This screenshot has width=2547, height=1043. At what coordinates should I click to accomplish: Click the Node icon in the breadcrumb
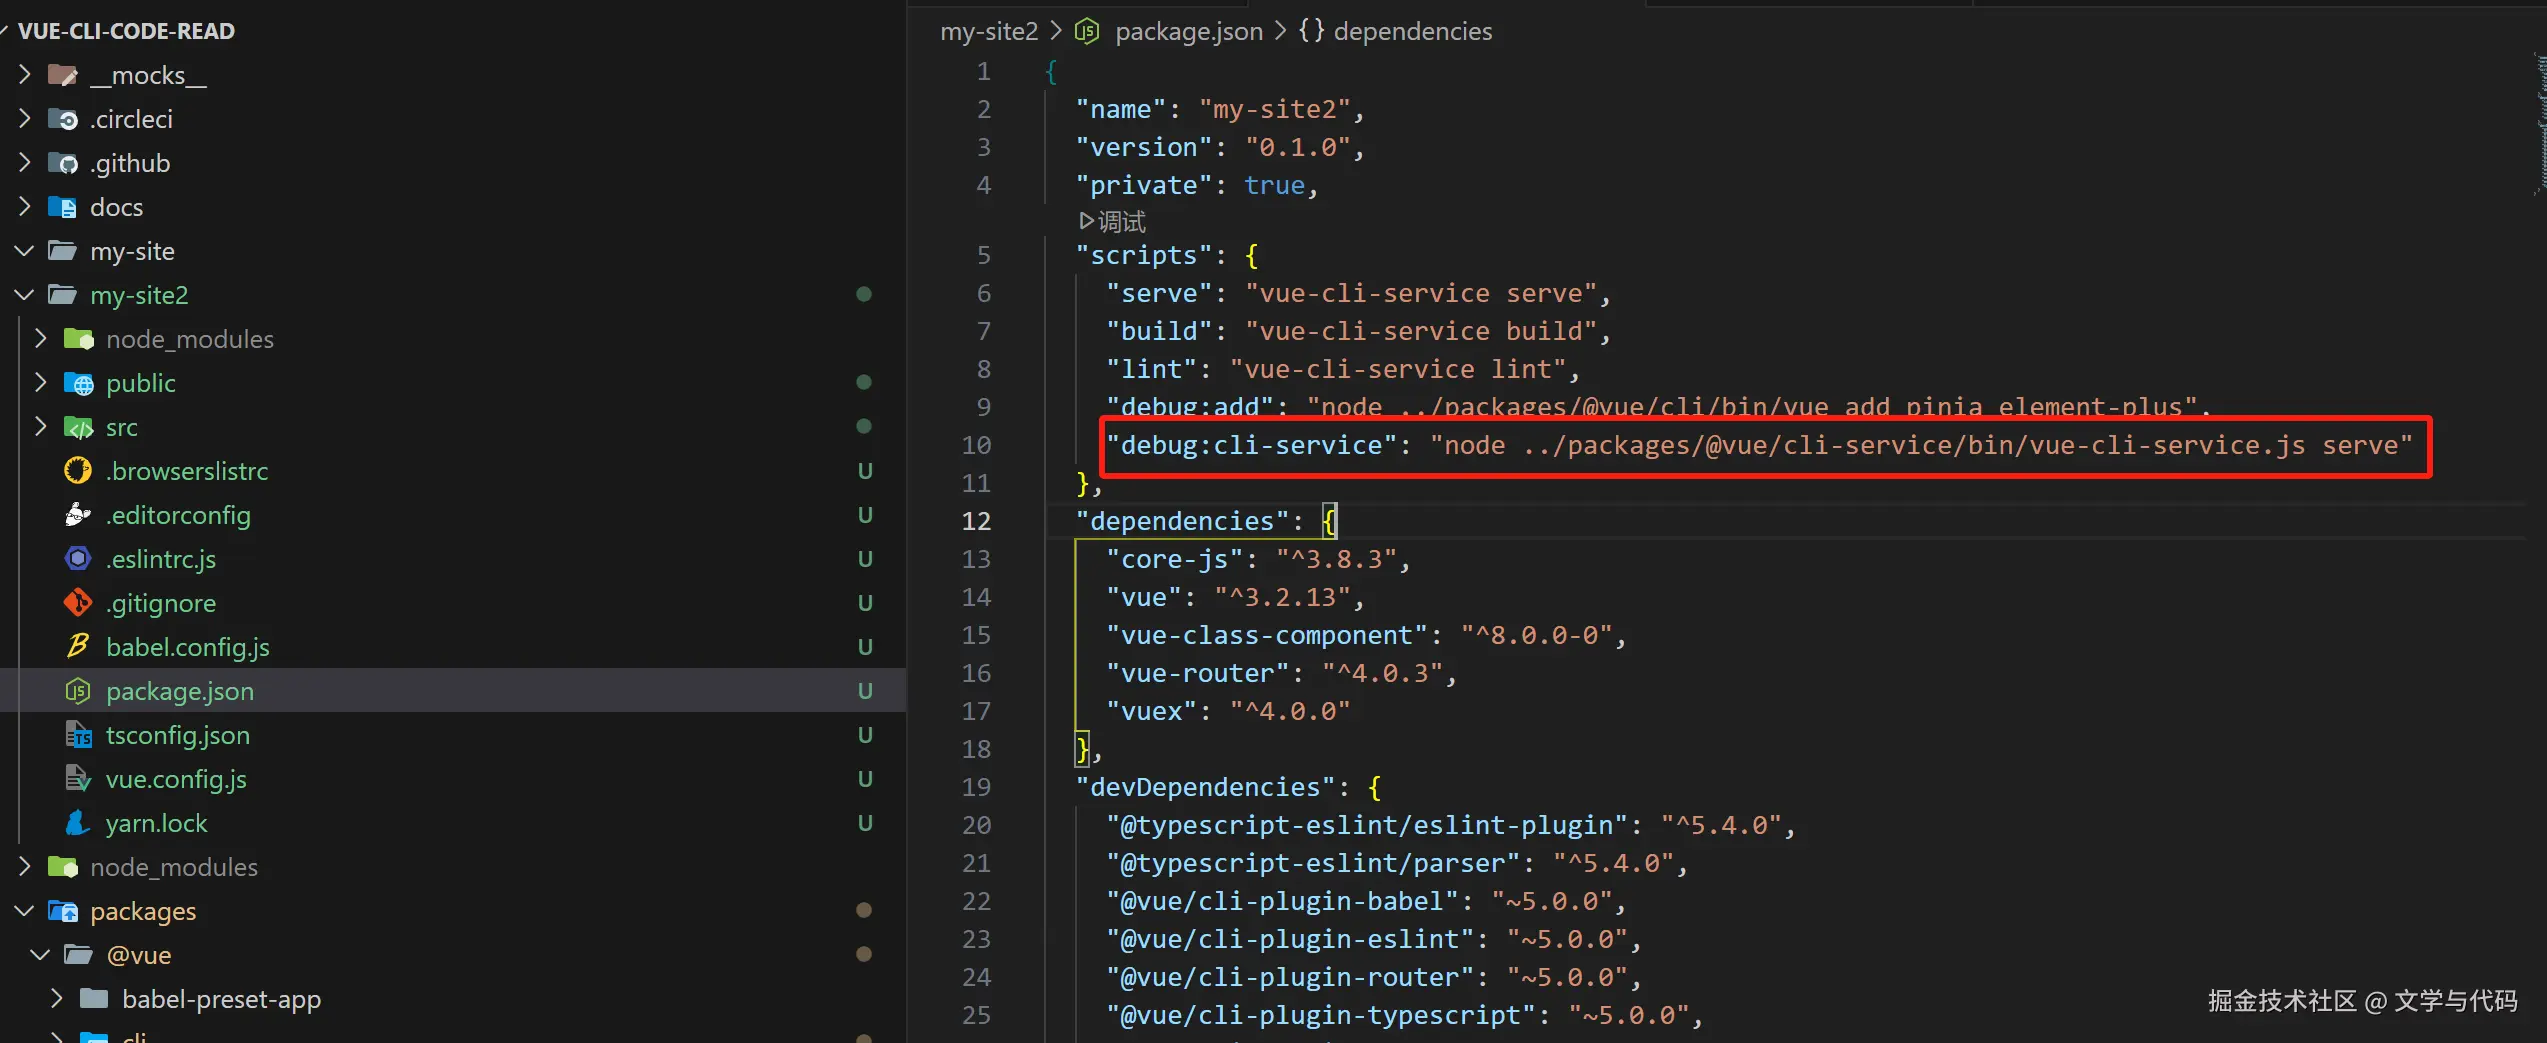click(1087, 32)
